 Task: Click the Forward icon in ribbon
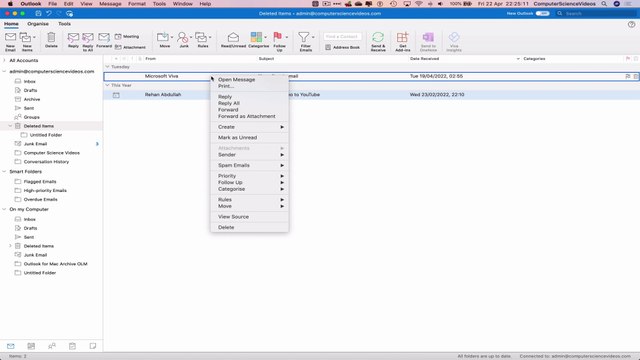click(x=104, y=38)
